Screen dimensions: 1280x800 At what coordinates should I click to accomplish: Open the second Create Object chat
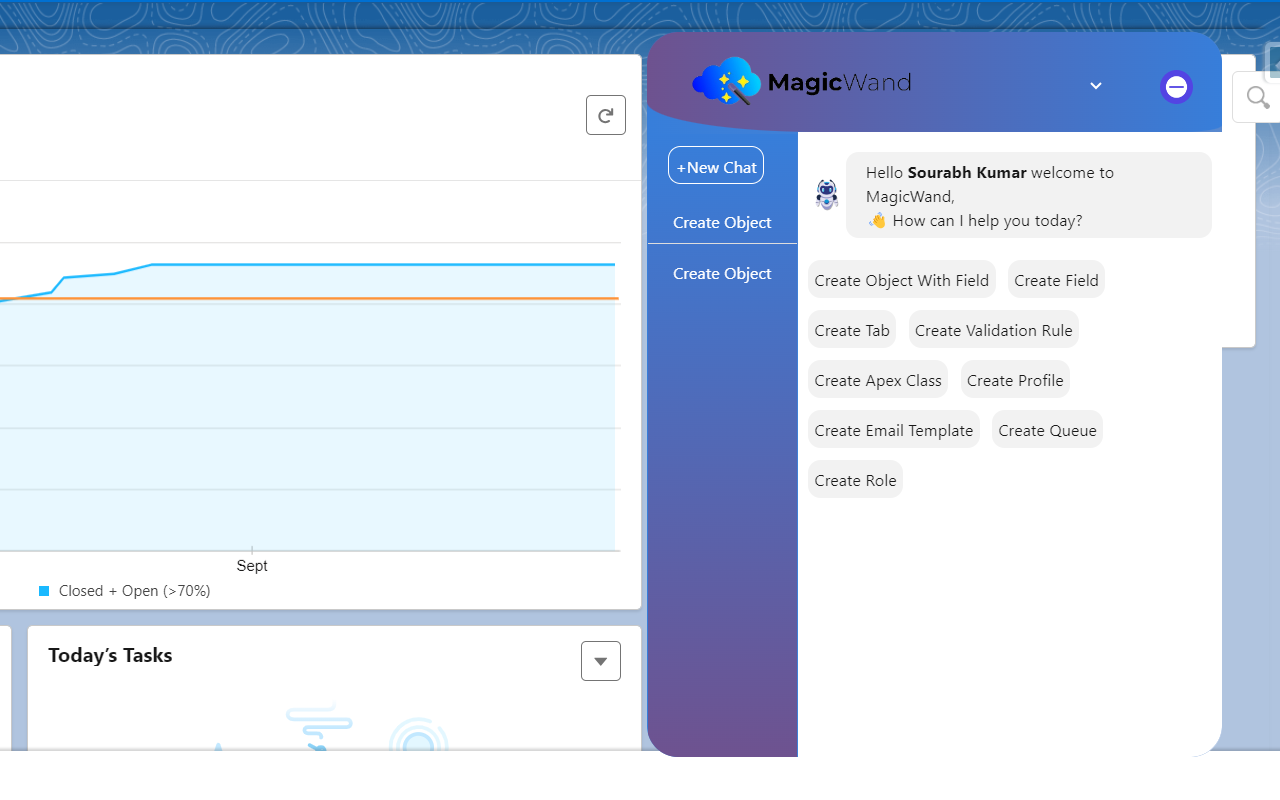coord(722,273)
